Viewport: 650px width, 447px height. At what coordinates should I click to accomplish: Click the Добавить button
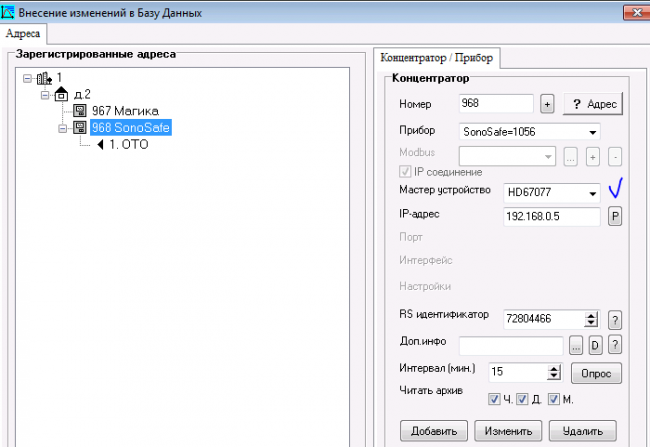[433, 432]
